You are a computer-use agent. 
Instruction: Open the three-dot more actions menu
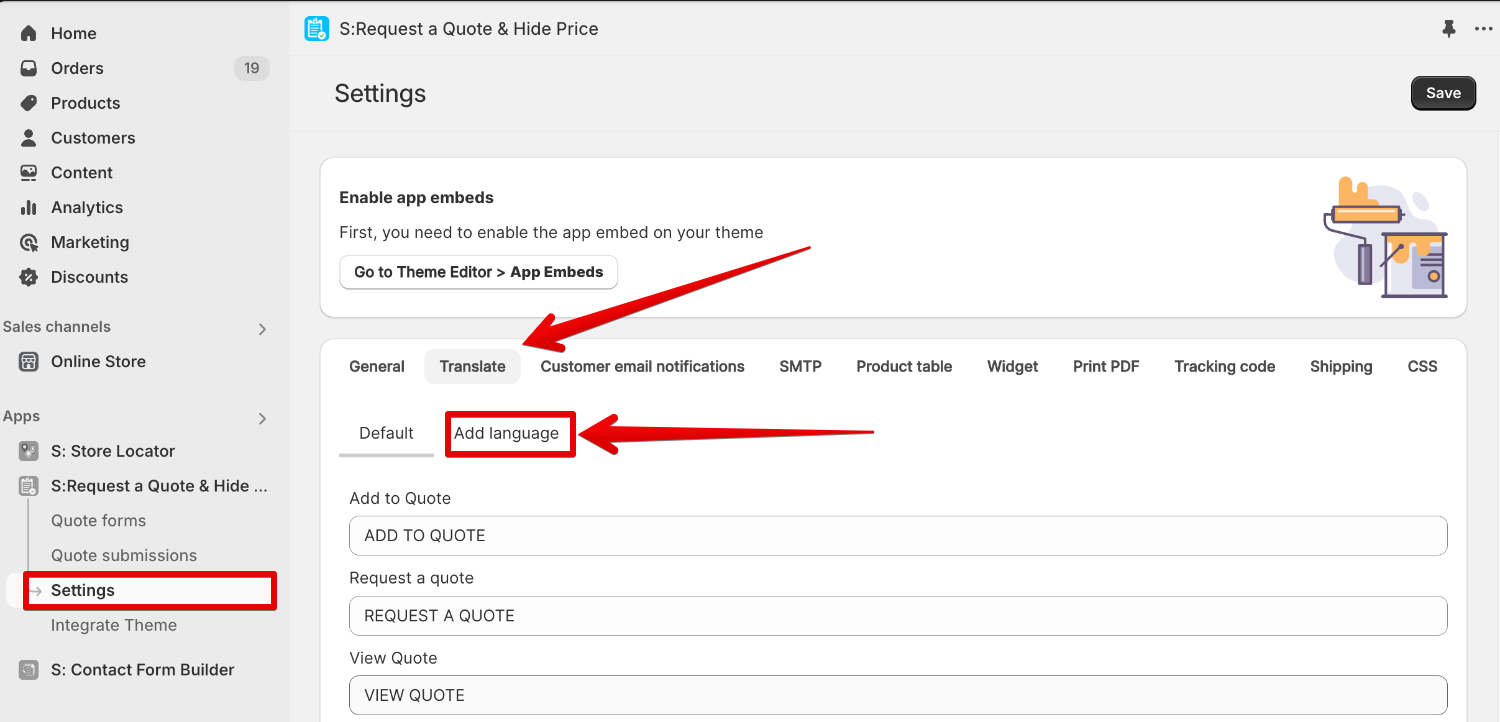point(1483,29)
